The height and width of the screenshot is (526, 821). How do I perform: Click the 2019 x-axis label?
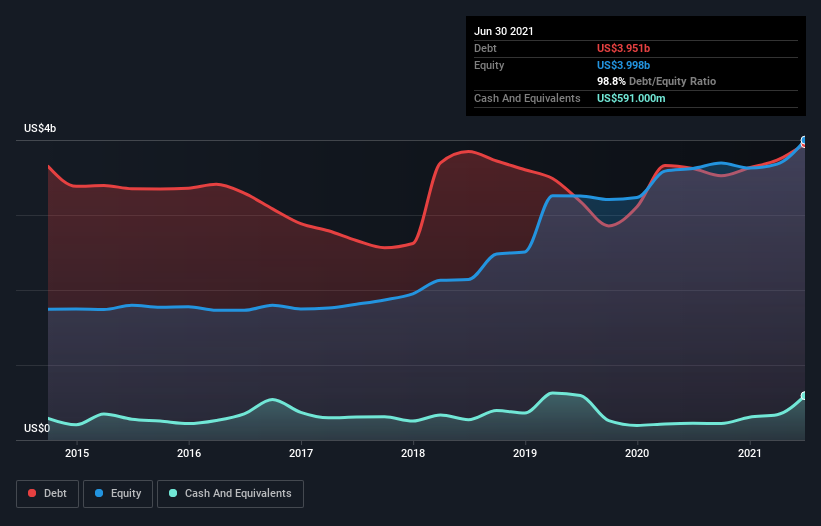525,453
